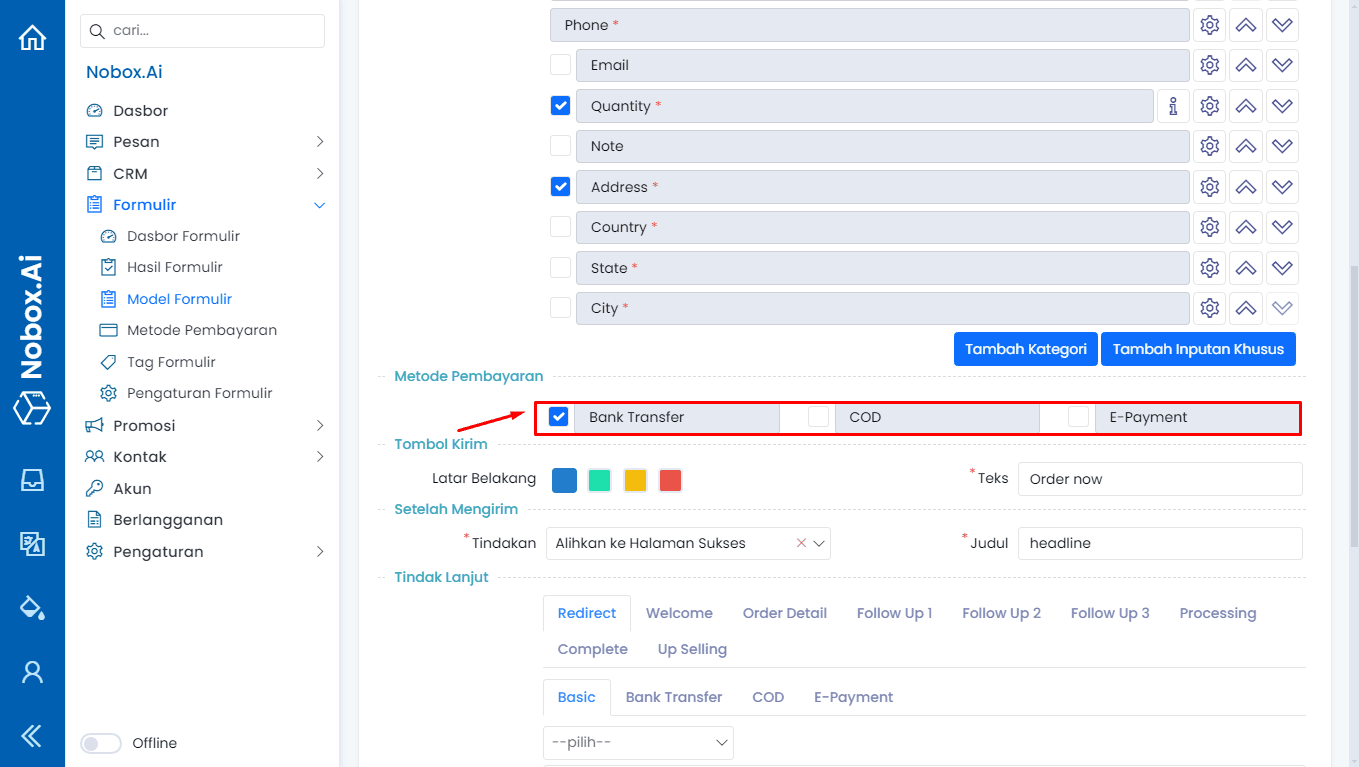The image size is (1359, 767).
Task: Enable the COD payment method checkbox
Action: click(815, 417)
